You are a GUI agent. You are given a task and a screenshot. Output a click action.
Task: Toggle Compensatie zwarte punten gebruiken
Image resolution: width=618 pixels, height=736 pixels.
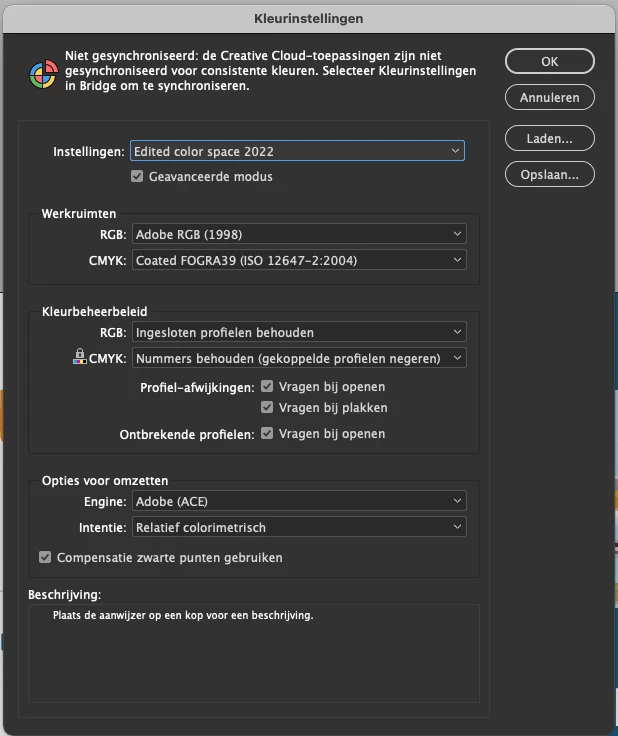point(45,557)
